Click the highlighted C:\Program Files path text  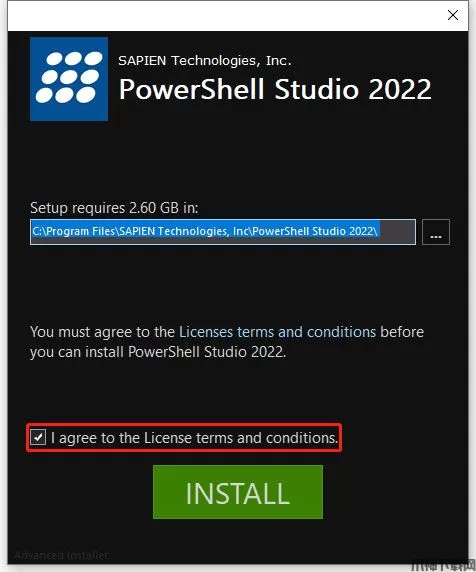(205, 231)
